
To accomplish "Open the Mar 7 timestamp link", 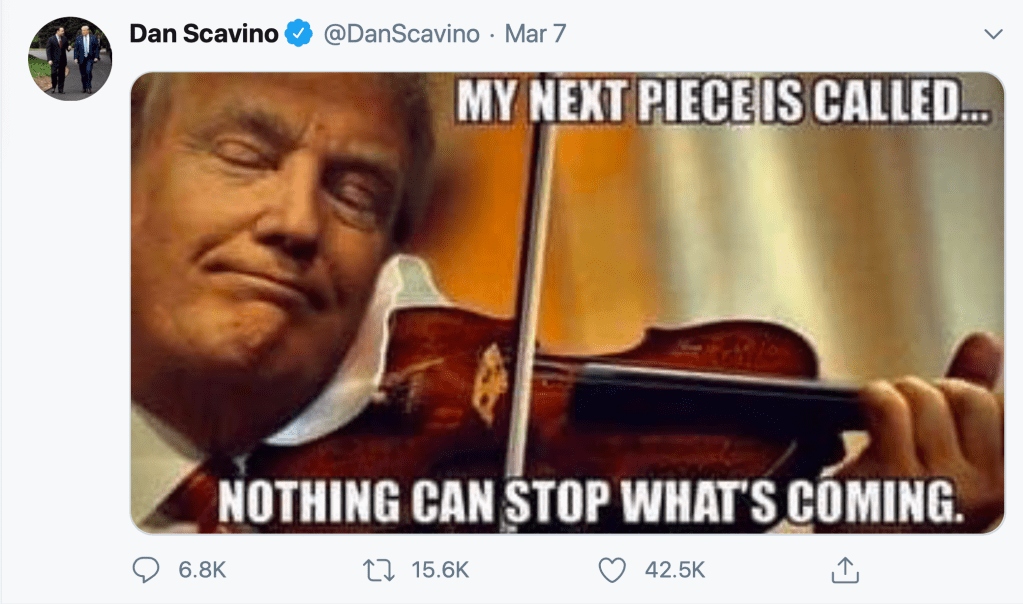I will [535, 34].
